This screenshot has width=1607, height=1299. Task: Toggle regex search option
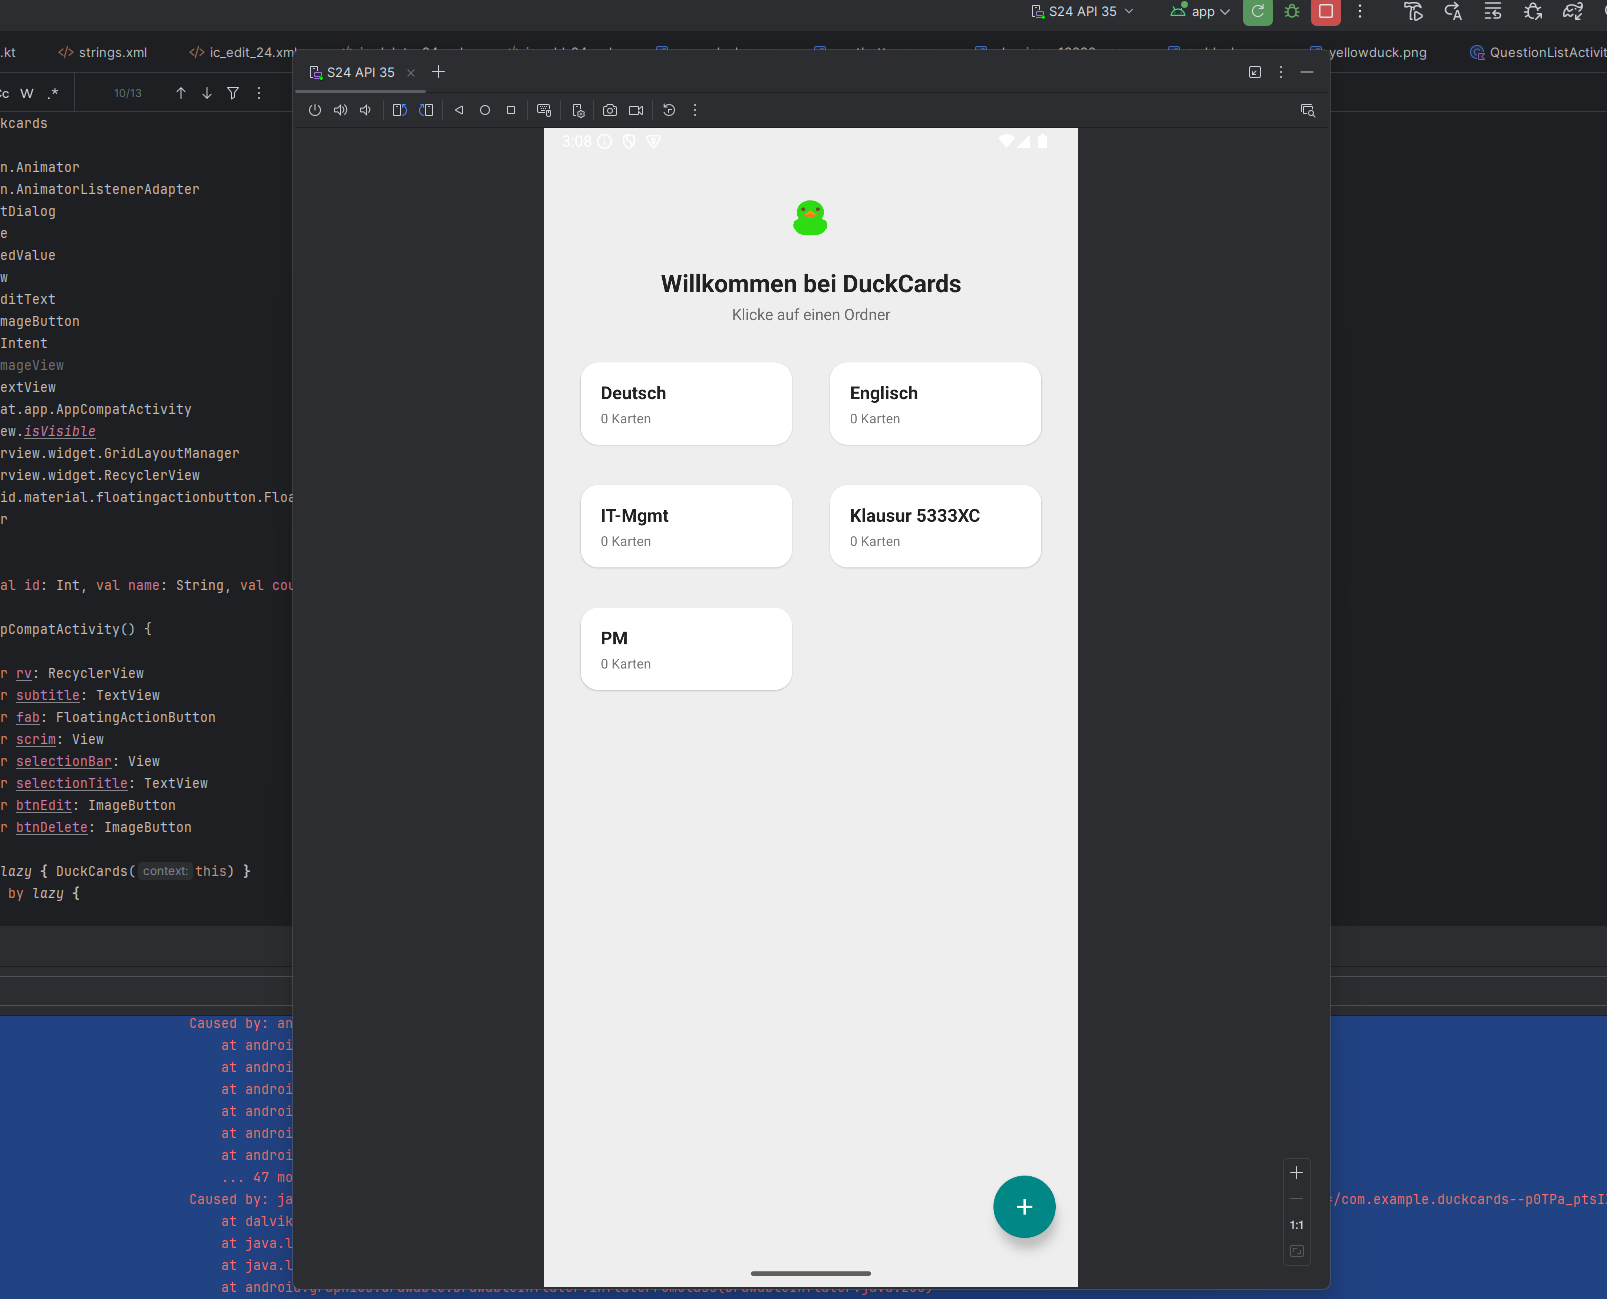53,93
